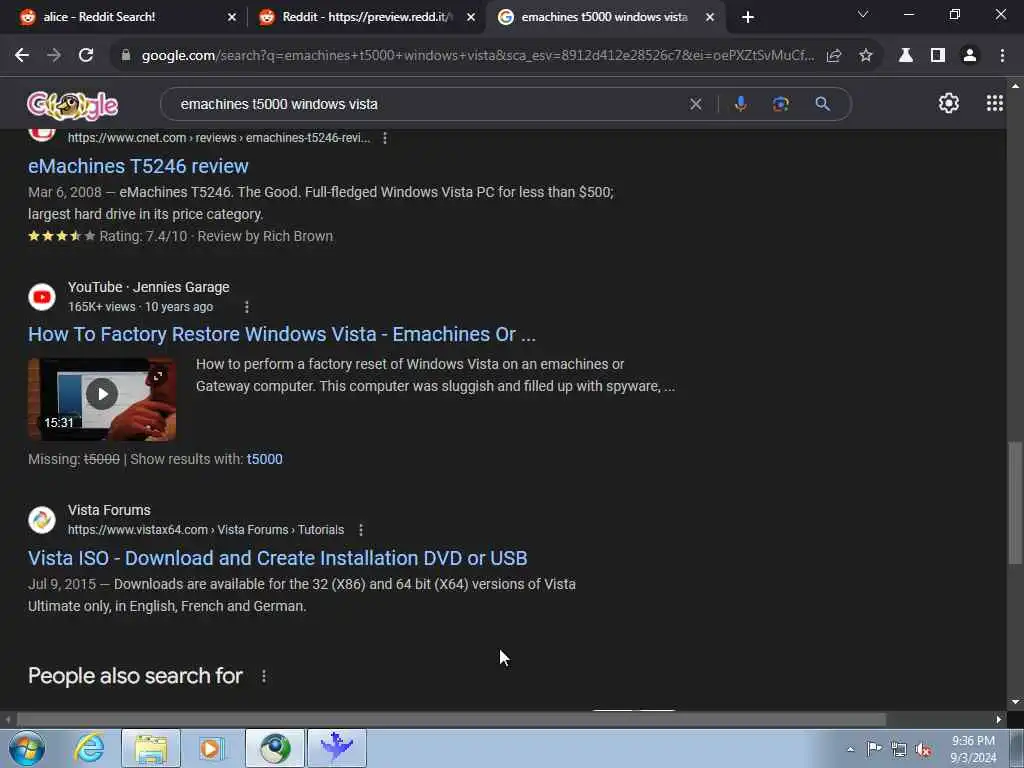
Task: Close the alice Reddit Search tab
Action: click(232, 17)
